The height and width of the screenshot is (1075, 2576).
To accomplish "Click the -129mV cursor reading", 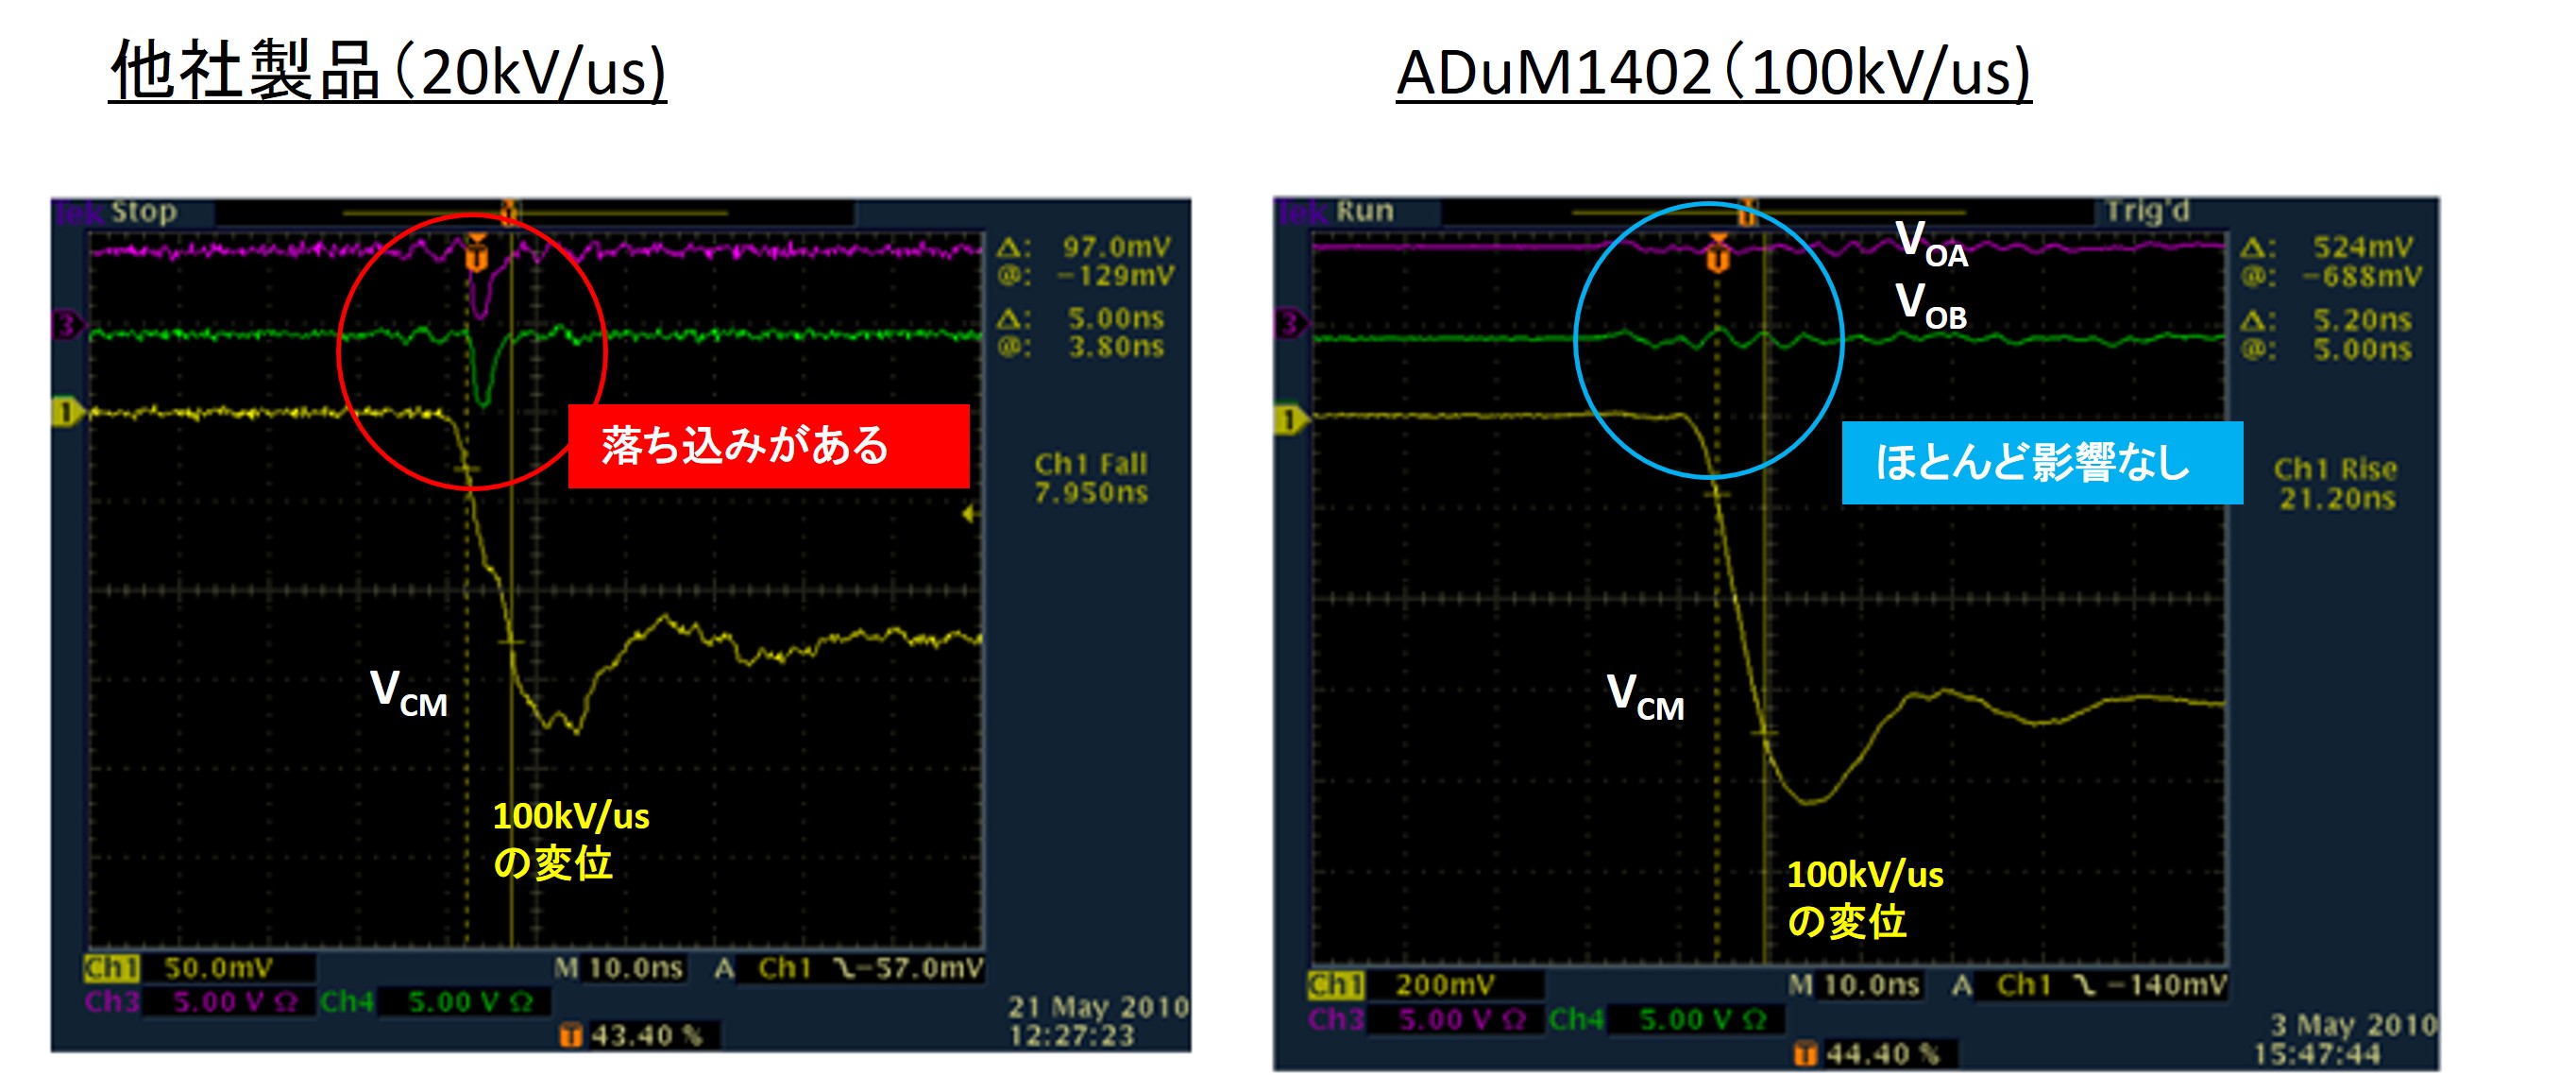I will click(x=1116, y=275).
